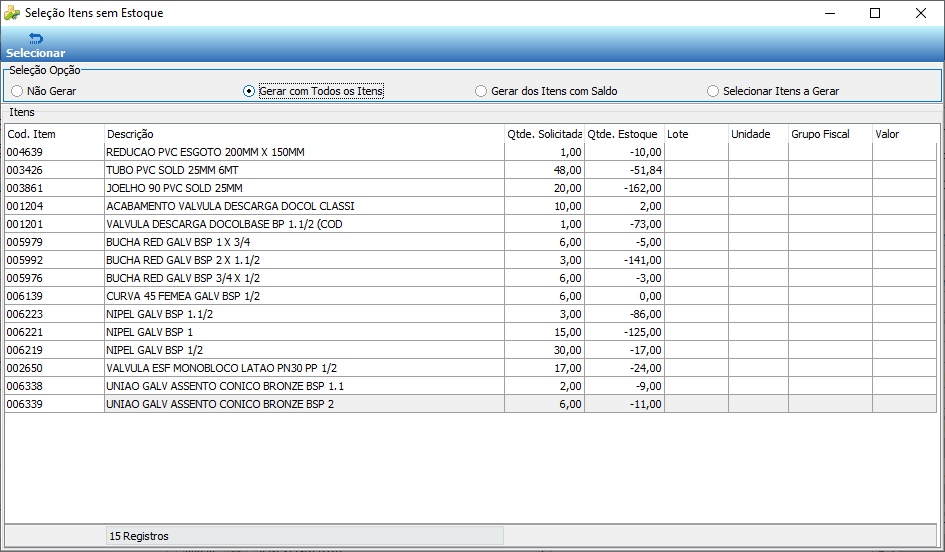Minimize the Seleção Itens sem Estoque window
Viewport: 945px width, 552px height.
830,13
